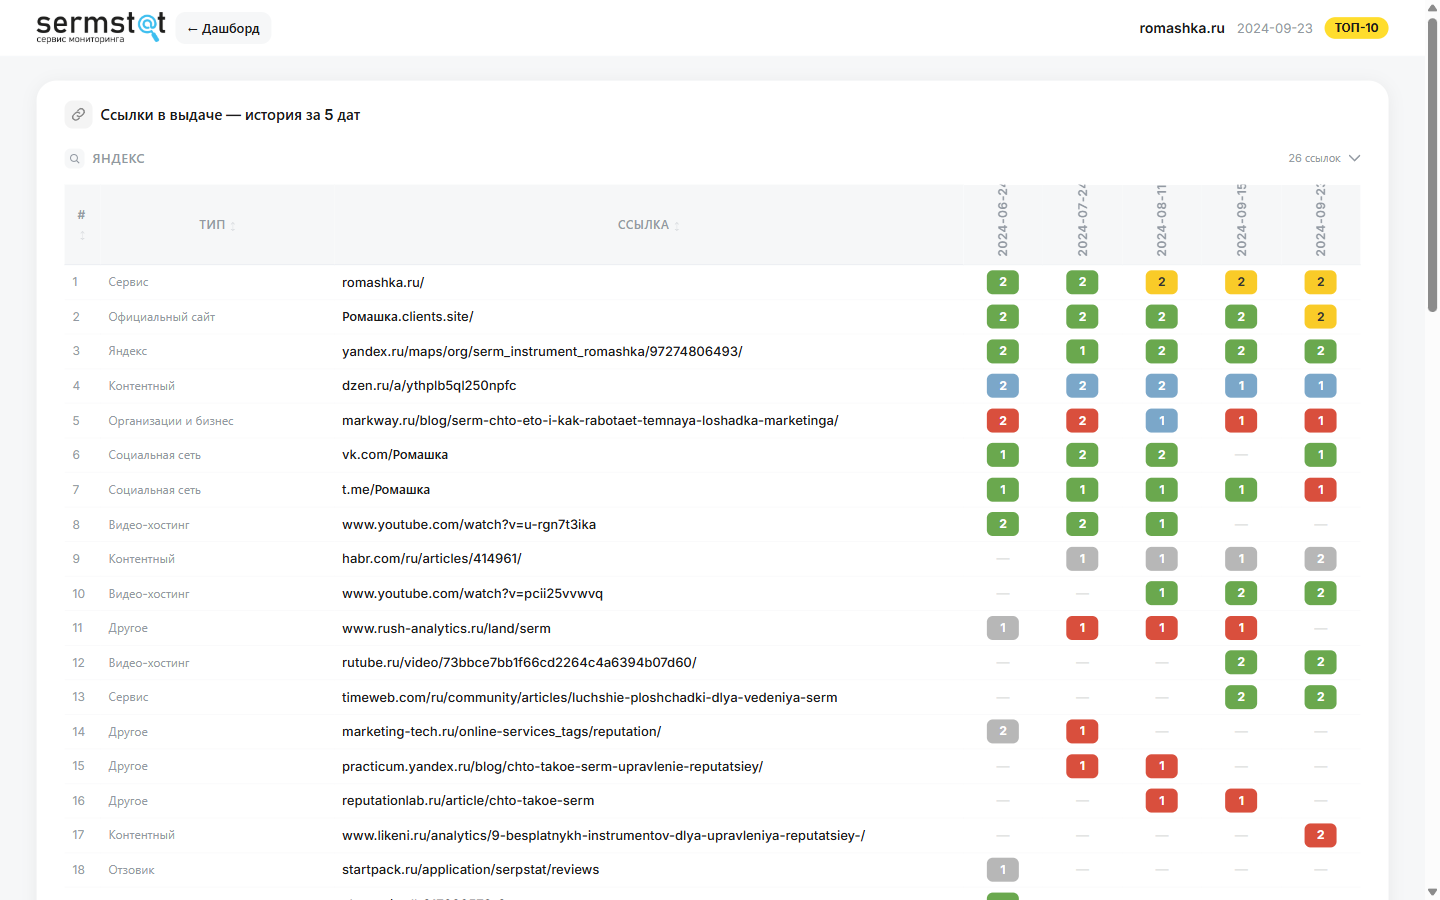The width and height of the screenshot is (1440, 900).
Task: Click the Организации и бизнес type cell
Action: 171,421
